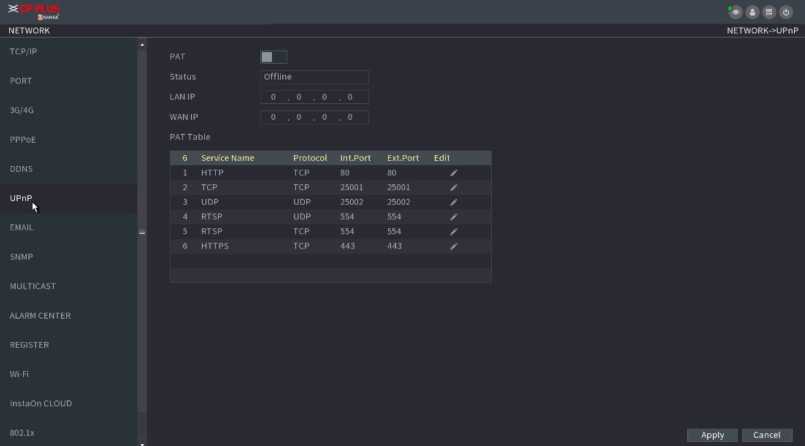Edit the UDP 25002 port mapping
Viewport: 805px width, 446px height.
[453, 202]
